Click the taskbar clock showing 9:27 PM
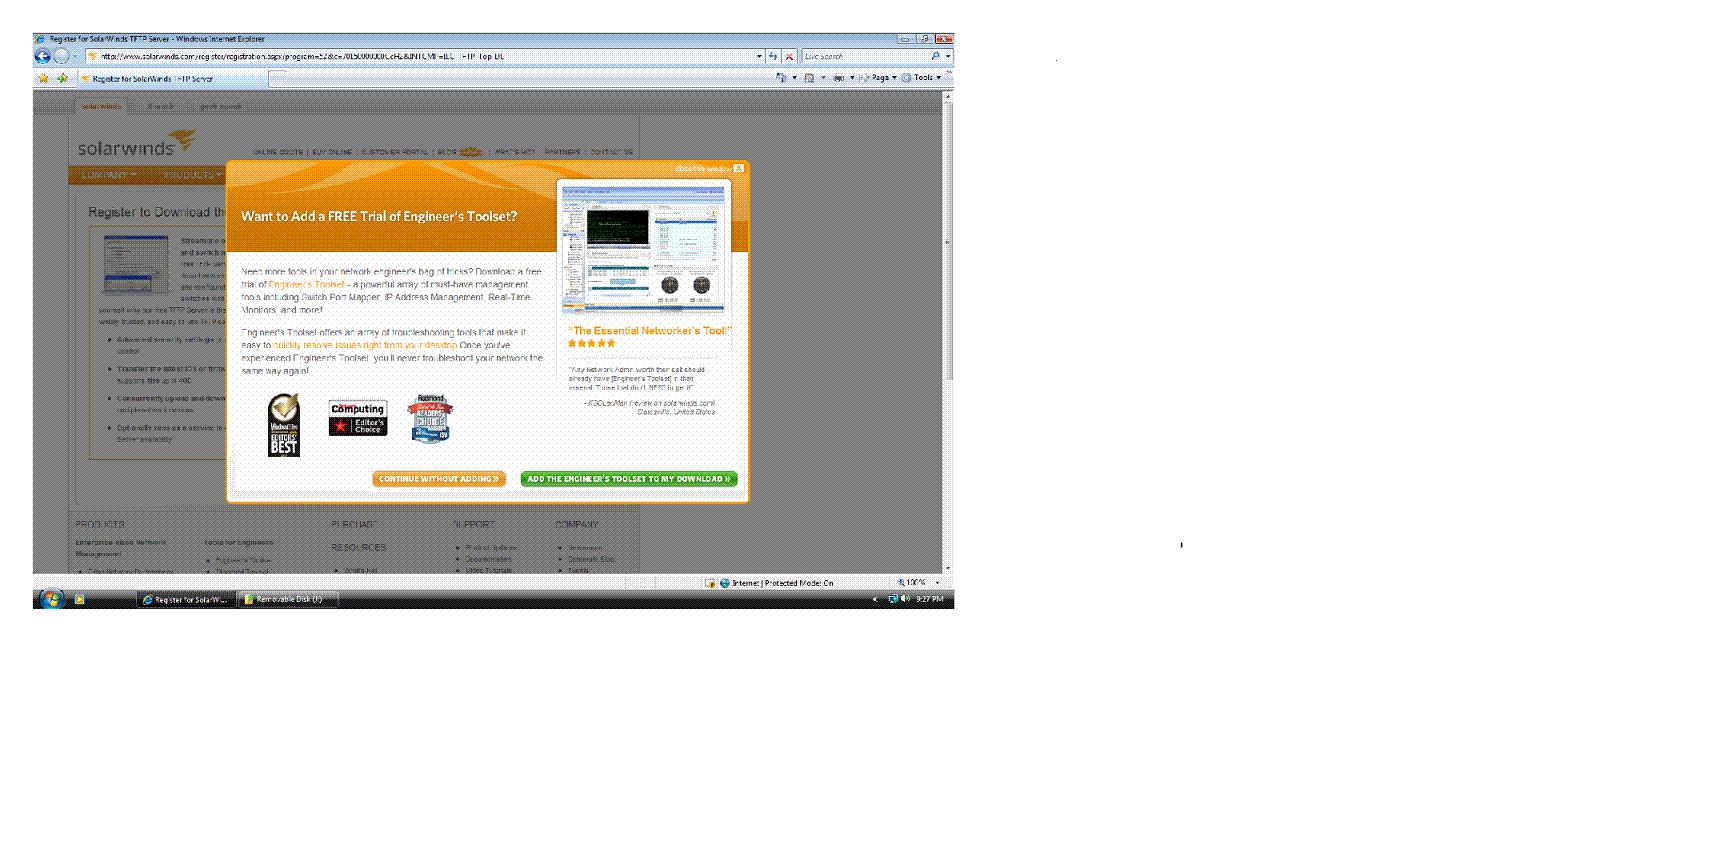1728x845 pixels. (930, 599)
